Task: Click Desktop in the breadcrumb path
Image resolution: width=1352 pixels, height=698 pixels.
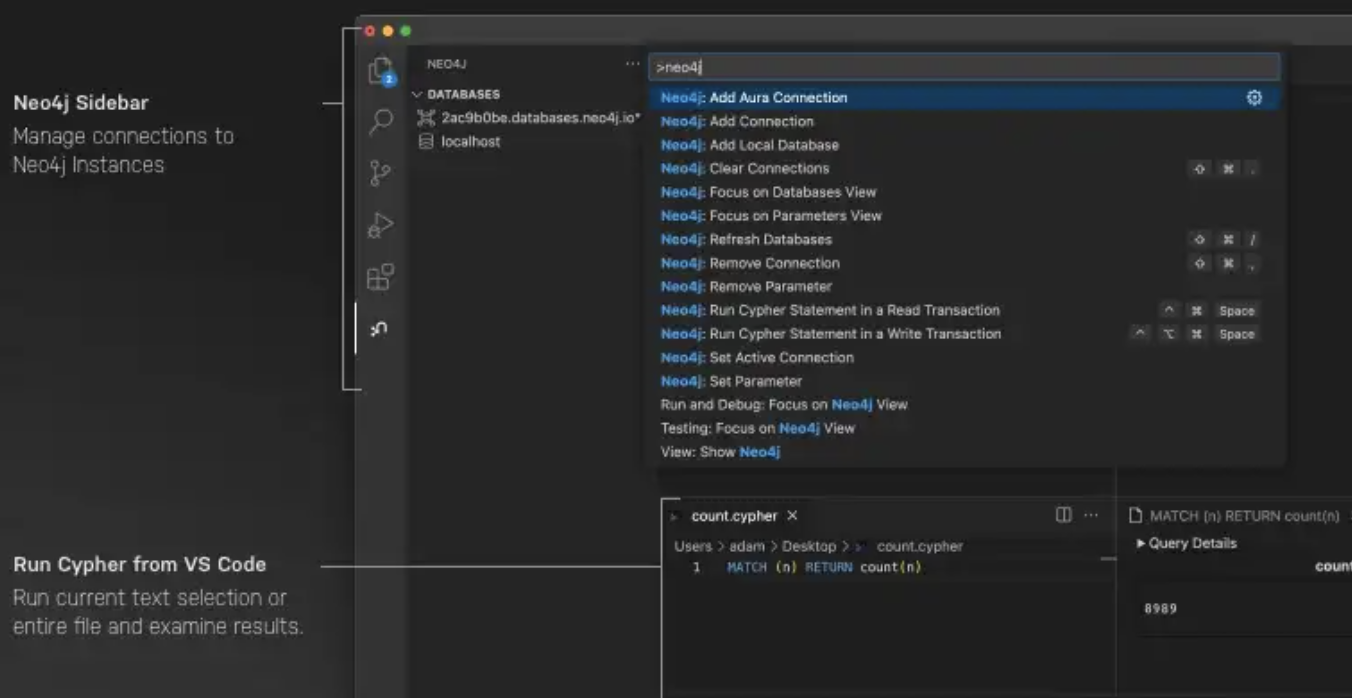Action: [x=809, y=546]
